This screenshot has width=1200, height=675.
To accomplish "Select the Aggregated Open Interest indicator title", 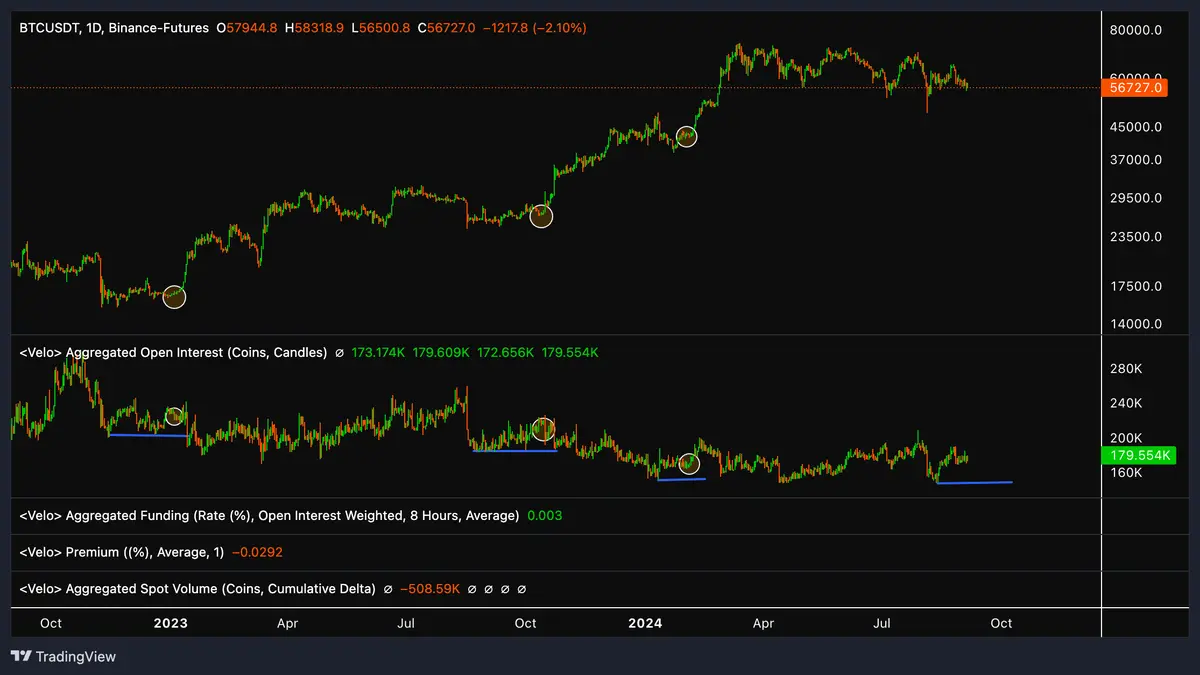I will pos(173,353).
